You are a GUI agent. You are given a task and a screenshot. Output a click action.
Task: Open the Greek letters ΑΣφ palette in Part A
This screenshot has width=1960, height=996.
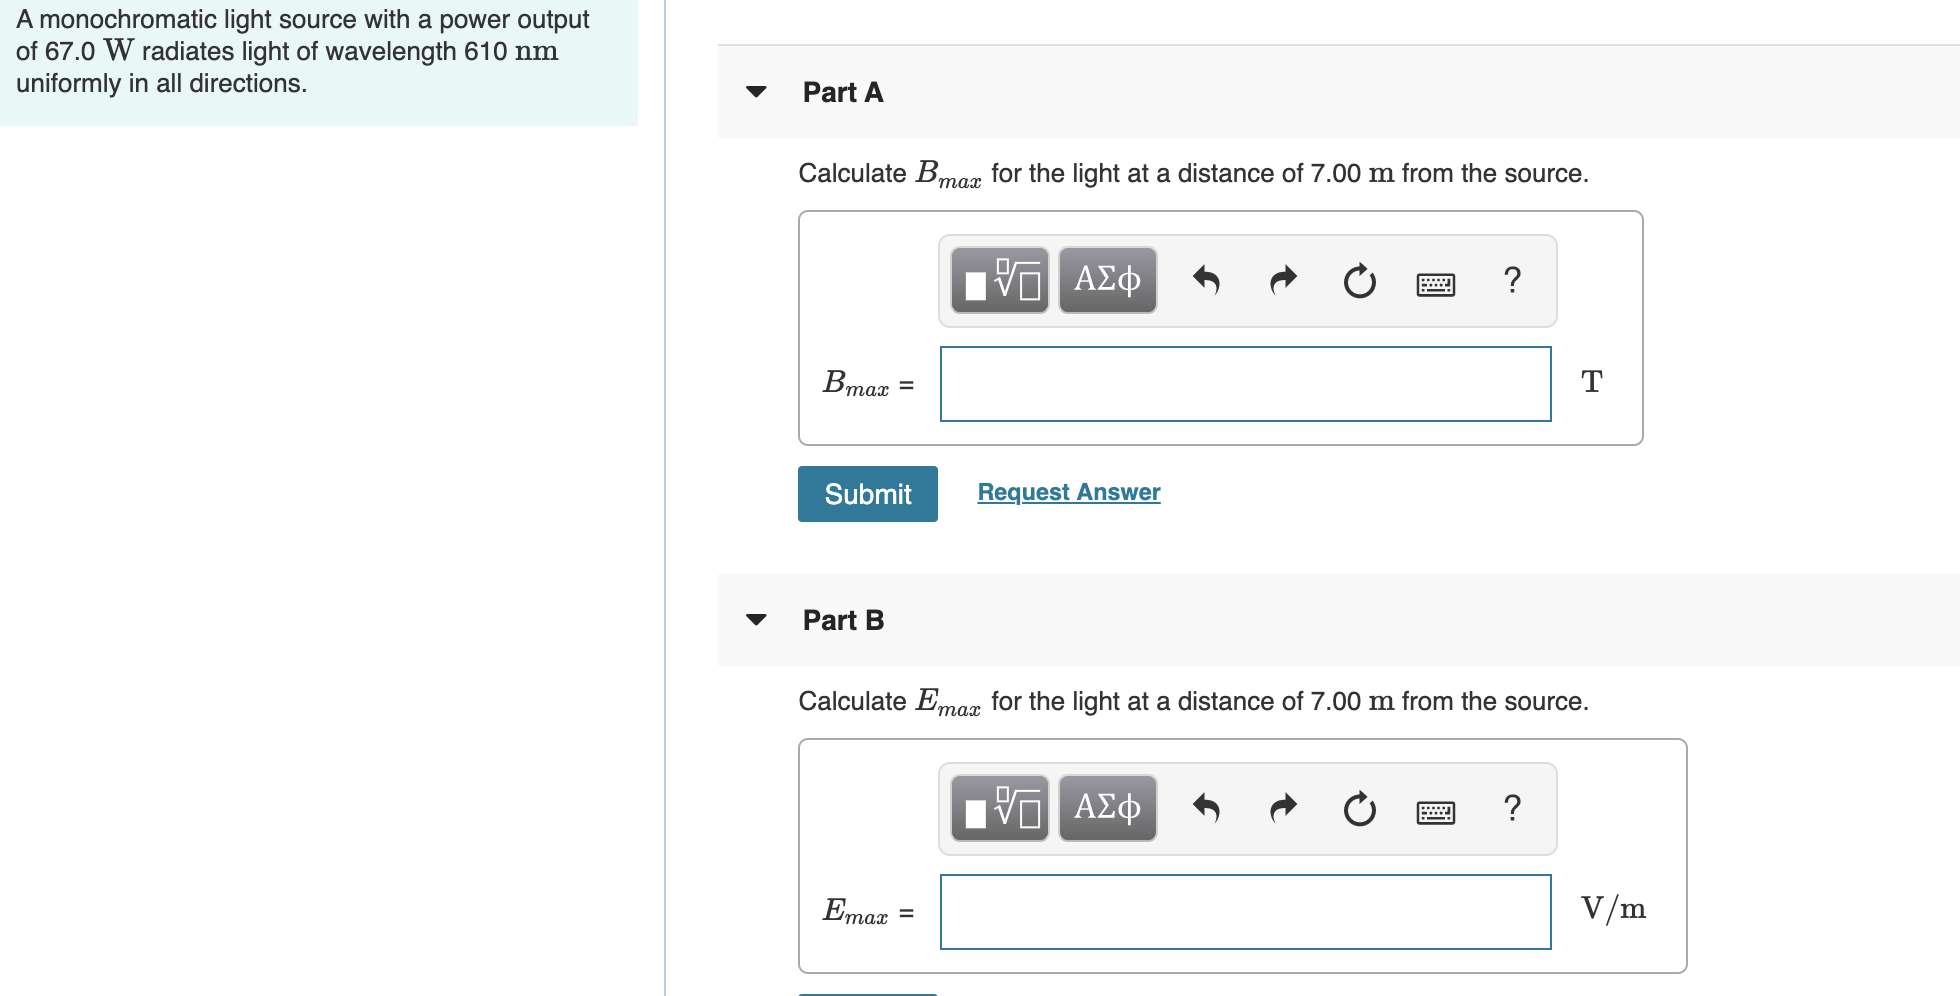(x=1106, y=281)
